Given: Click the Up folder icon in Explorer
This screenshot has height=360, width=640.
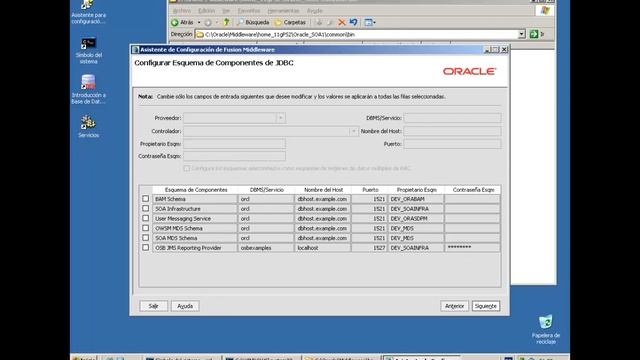Looking at the screenshot, I should point(227,22).
